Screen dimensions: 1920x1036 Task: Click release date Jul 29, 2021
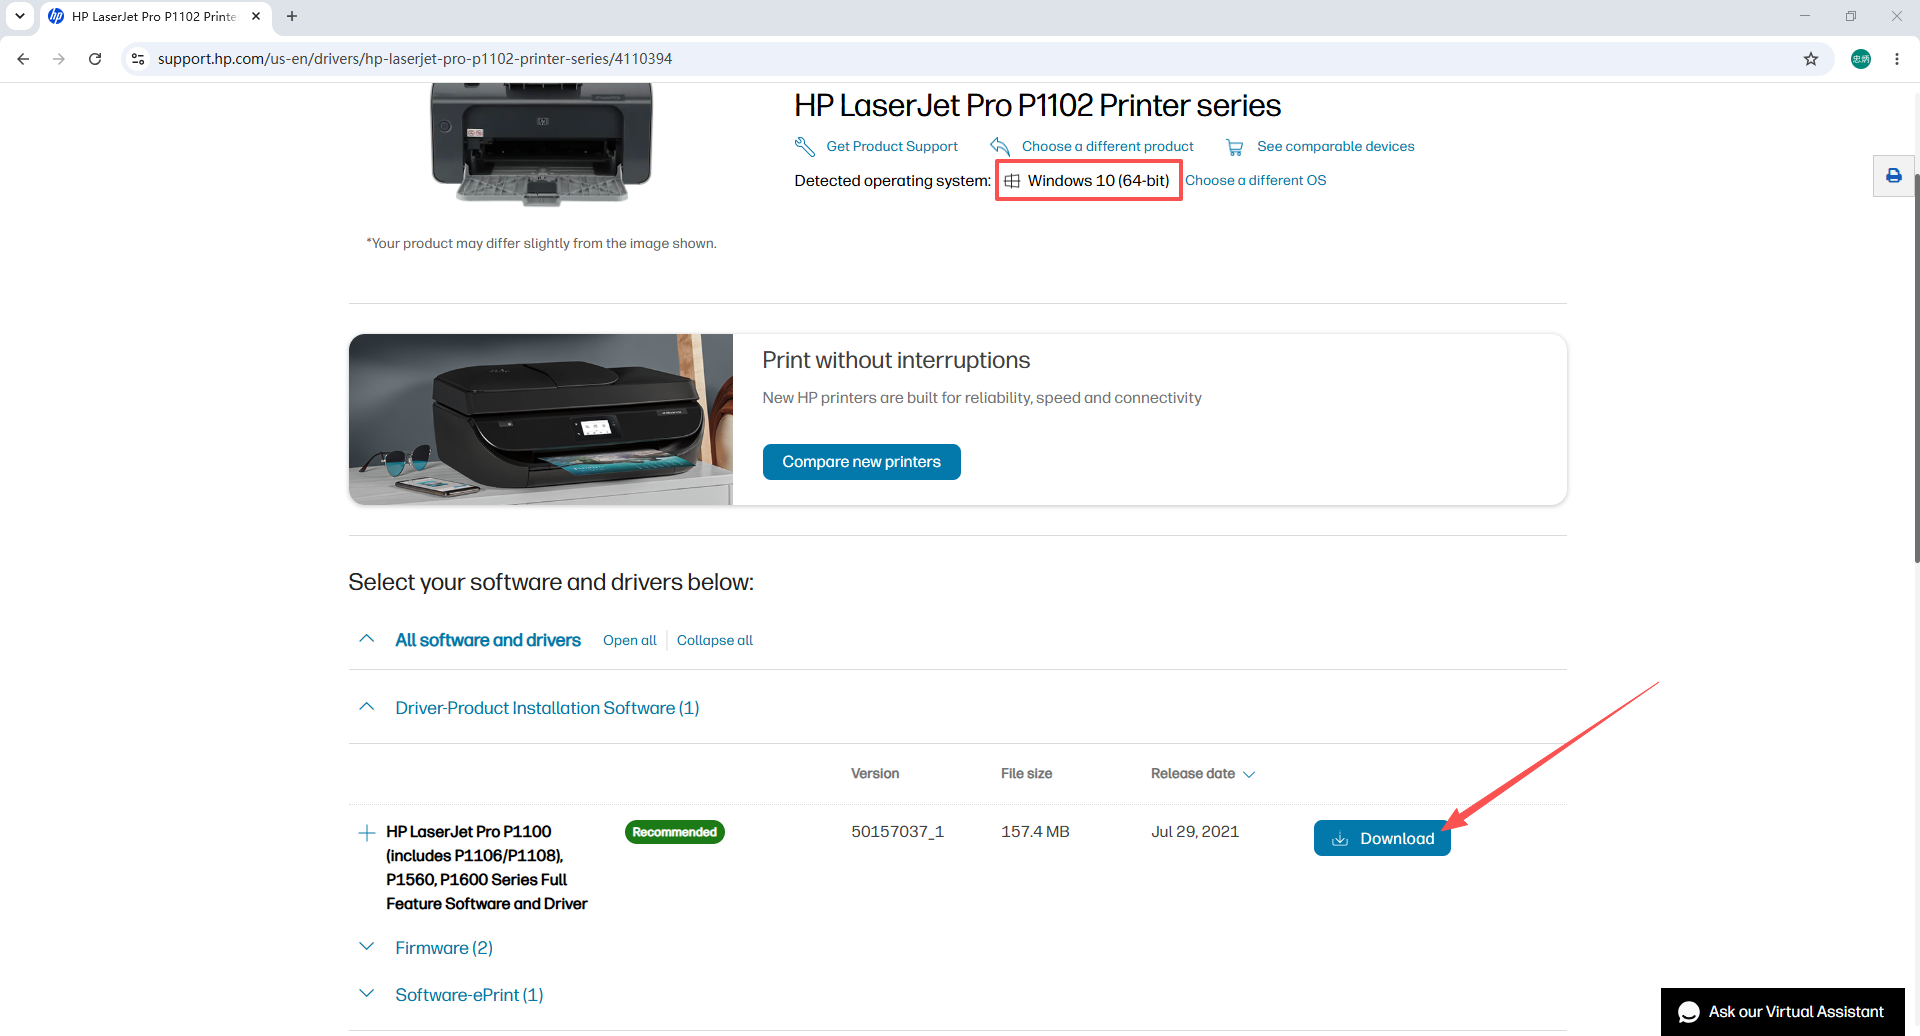[1195, 832]
